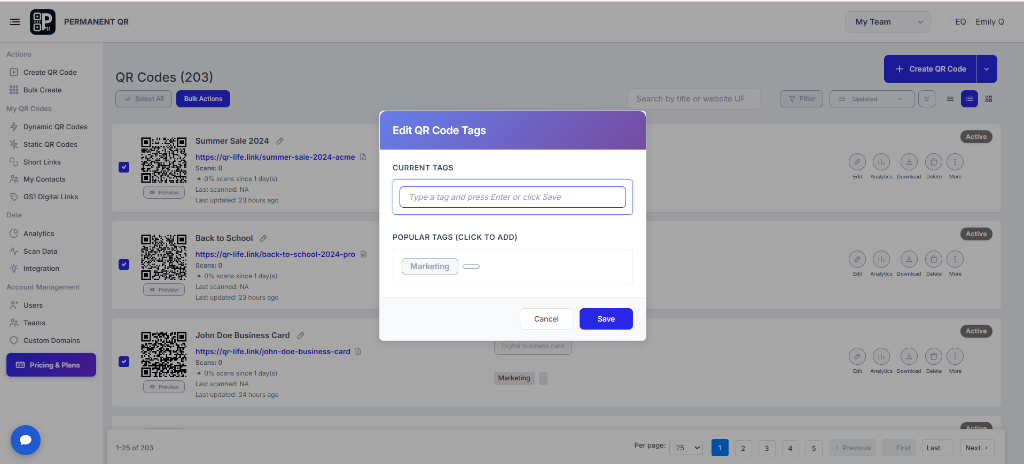The image size is (1024, 464).
Task: Uncheck Back to School checkbox
Action: click(x=124, y=264)
